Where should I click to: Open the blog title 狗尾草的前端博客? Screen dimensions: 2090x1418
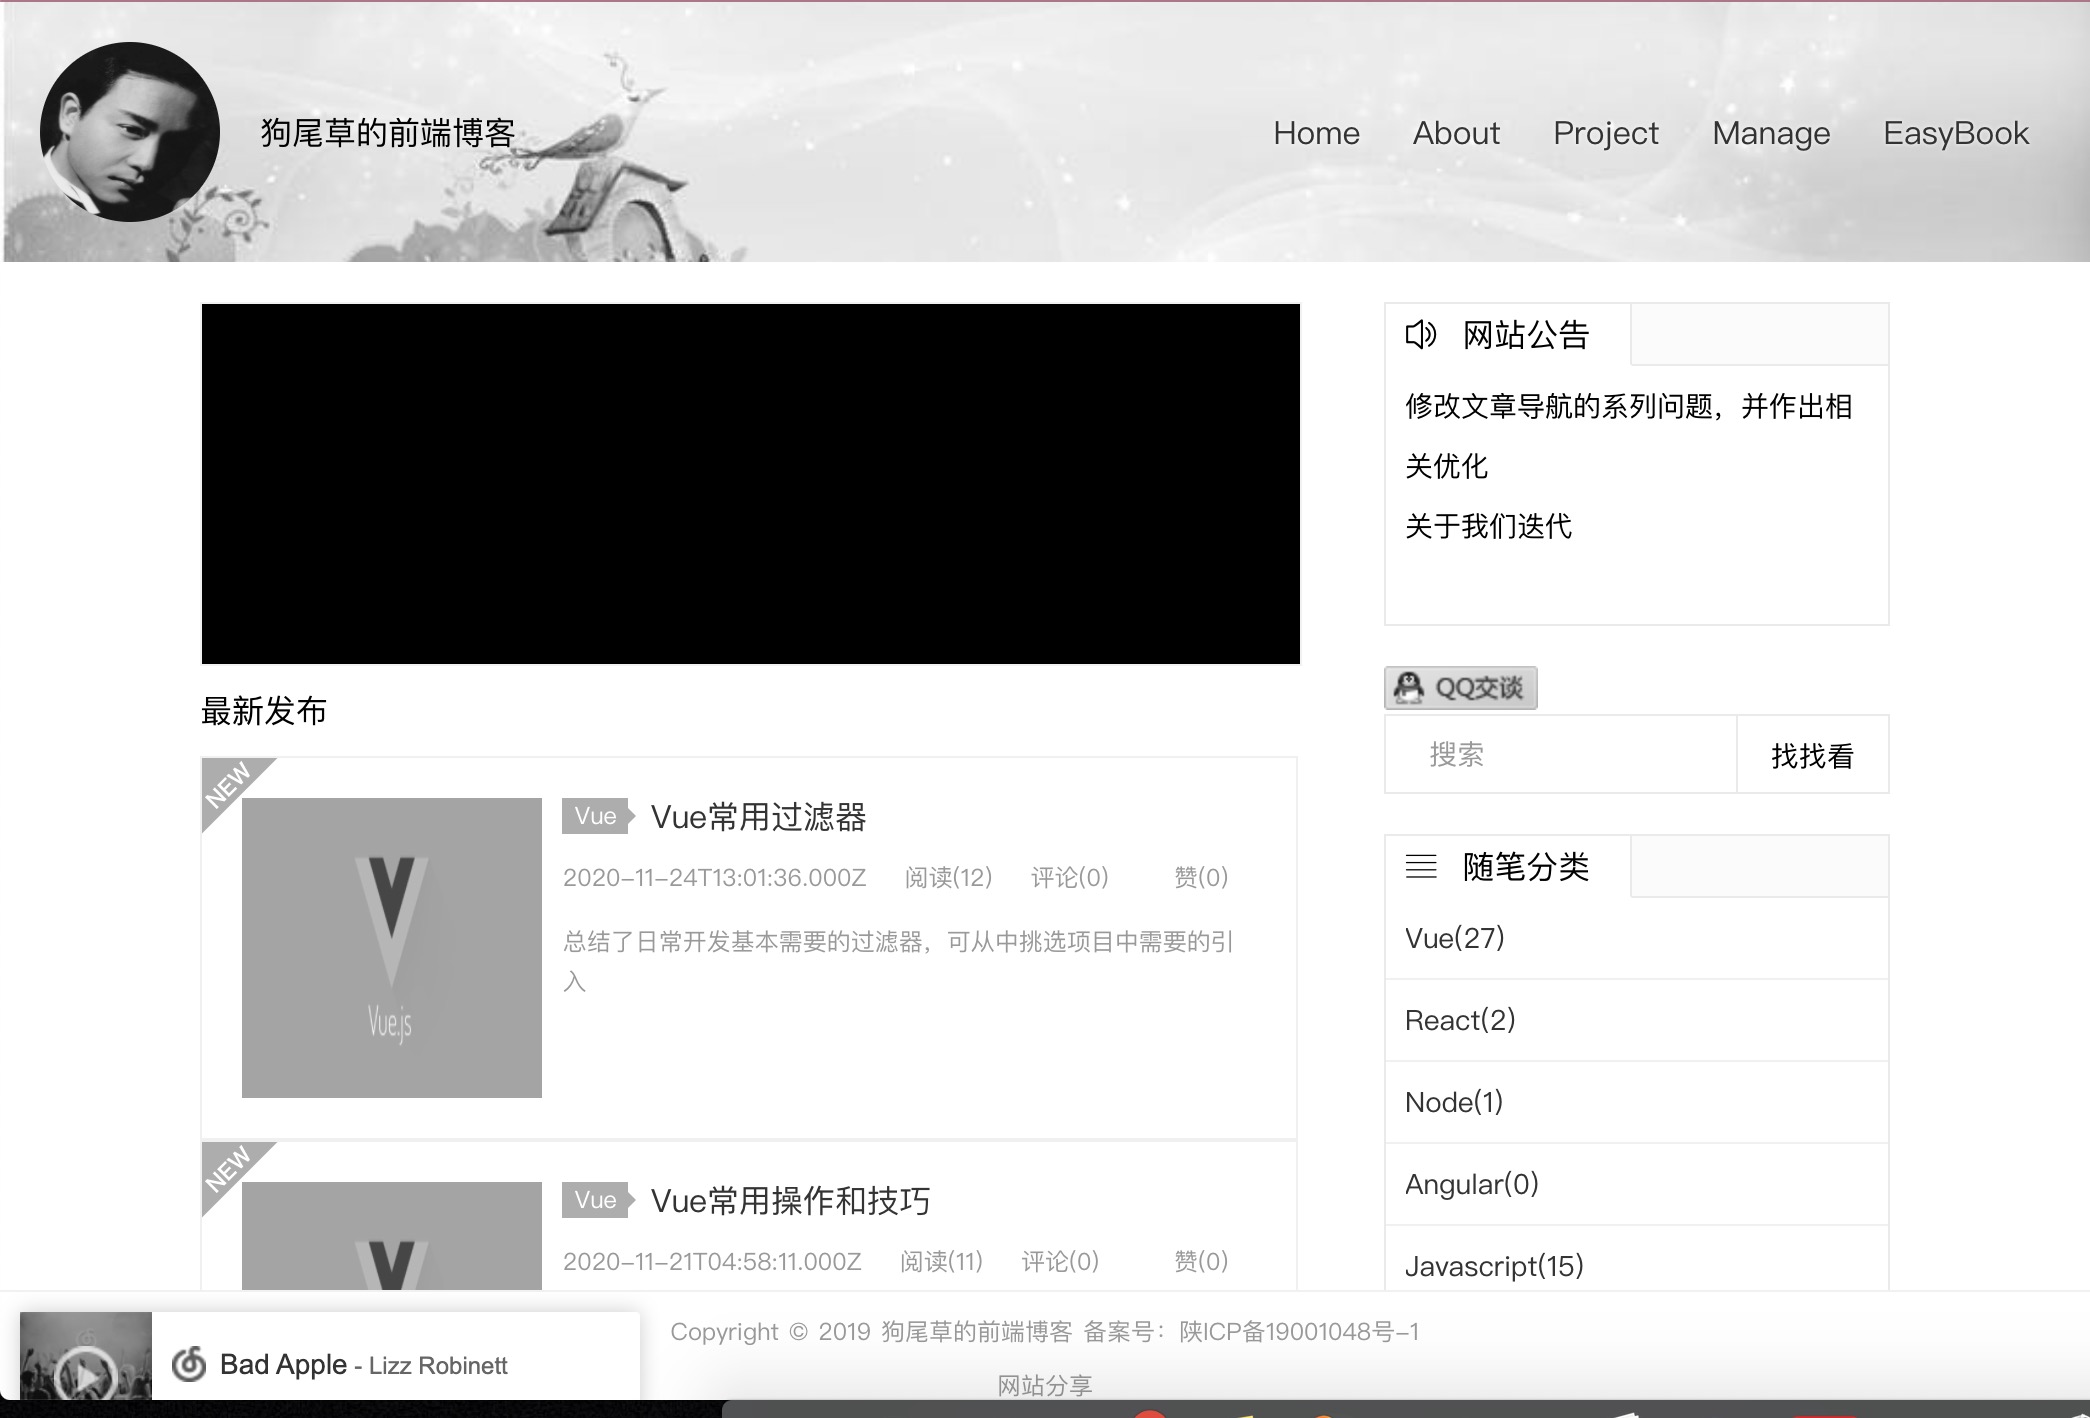(388, 133)
